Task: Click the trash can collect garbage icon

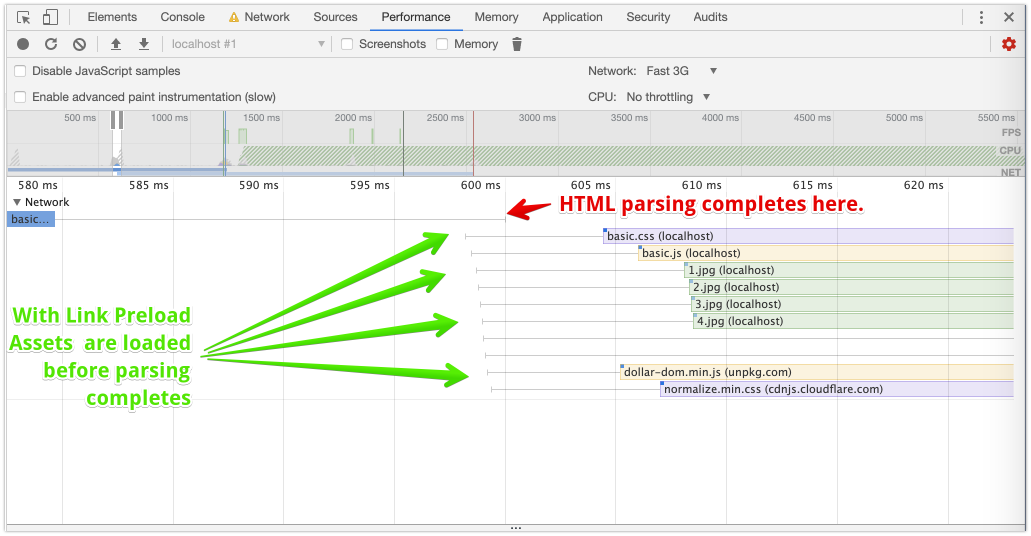Action: click(x=517, y=44)
